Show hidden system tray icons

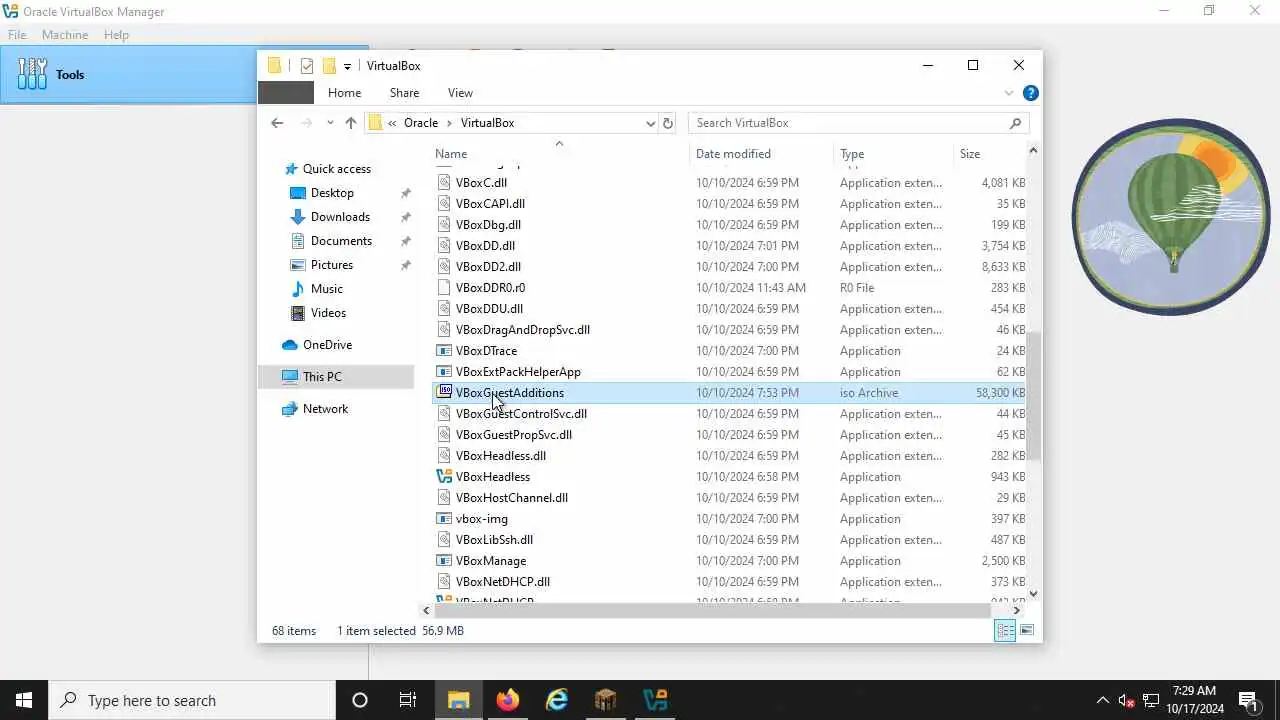click(1103, 700)
